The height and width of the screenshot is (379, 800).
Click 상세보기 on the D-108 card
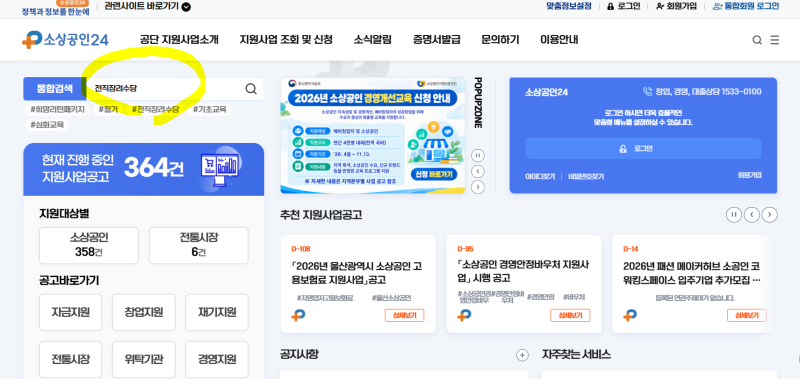tap(404, 315)
